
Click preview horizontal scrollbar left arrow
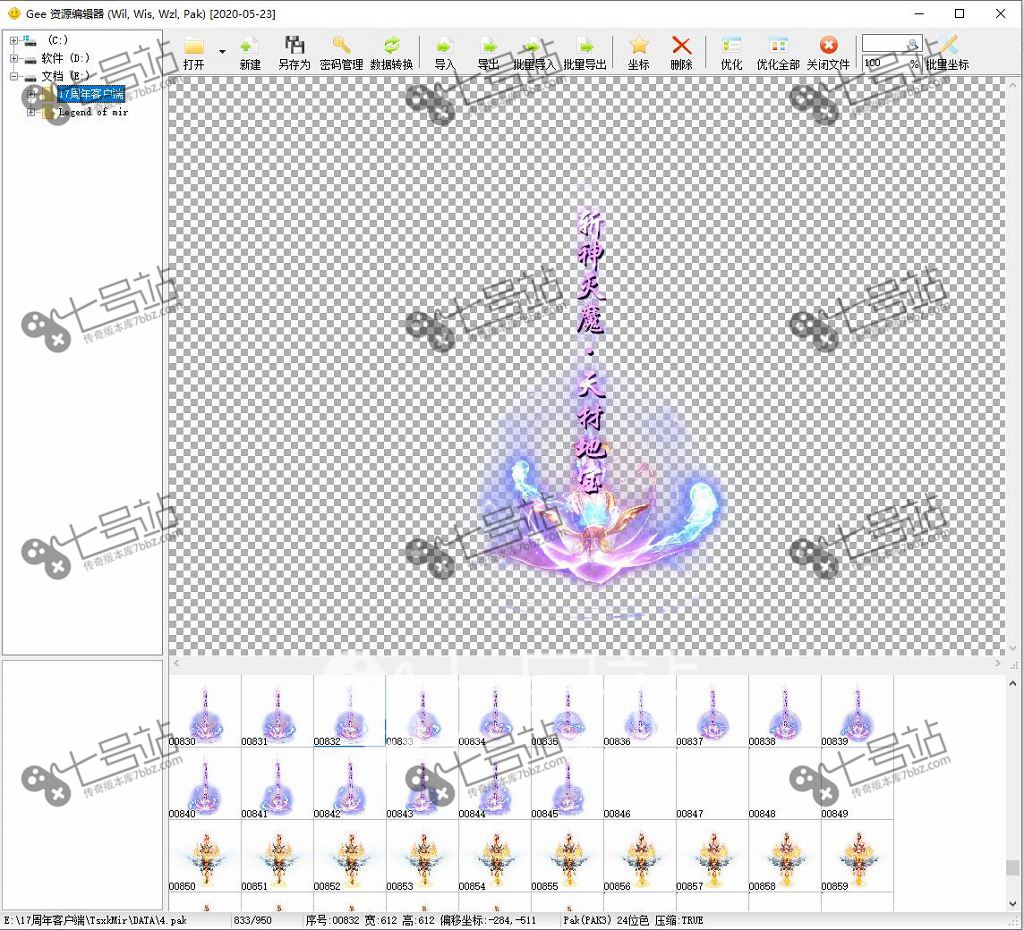tap(176, 663)
